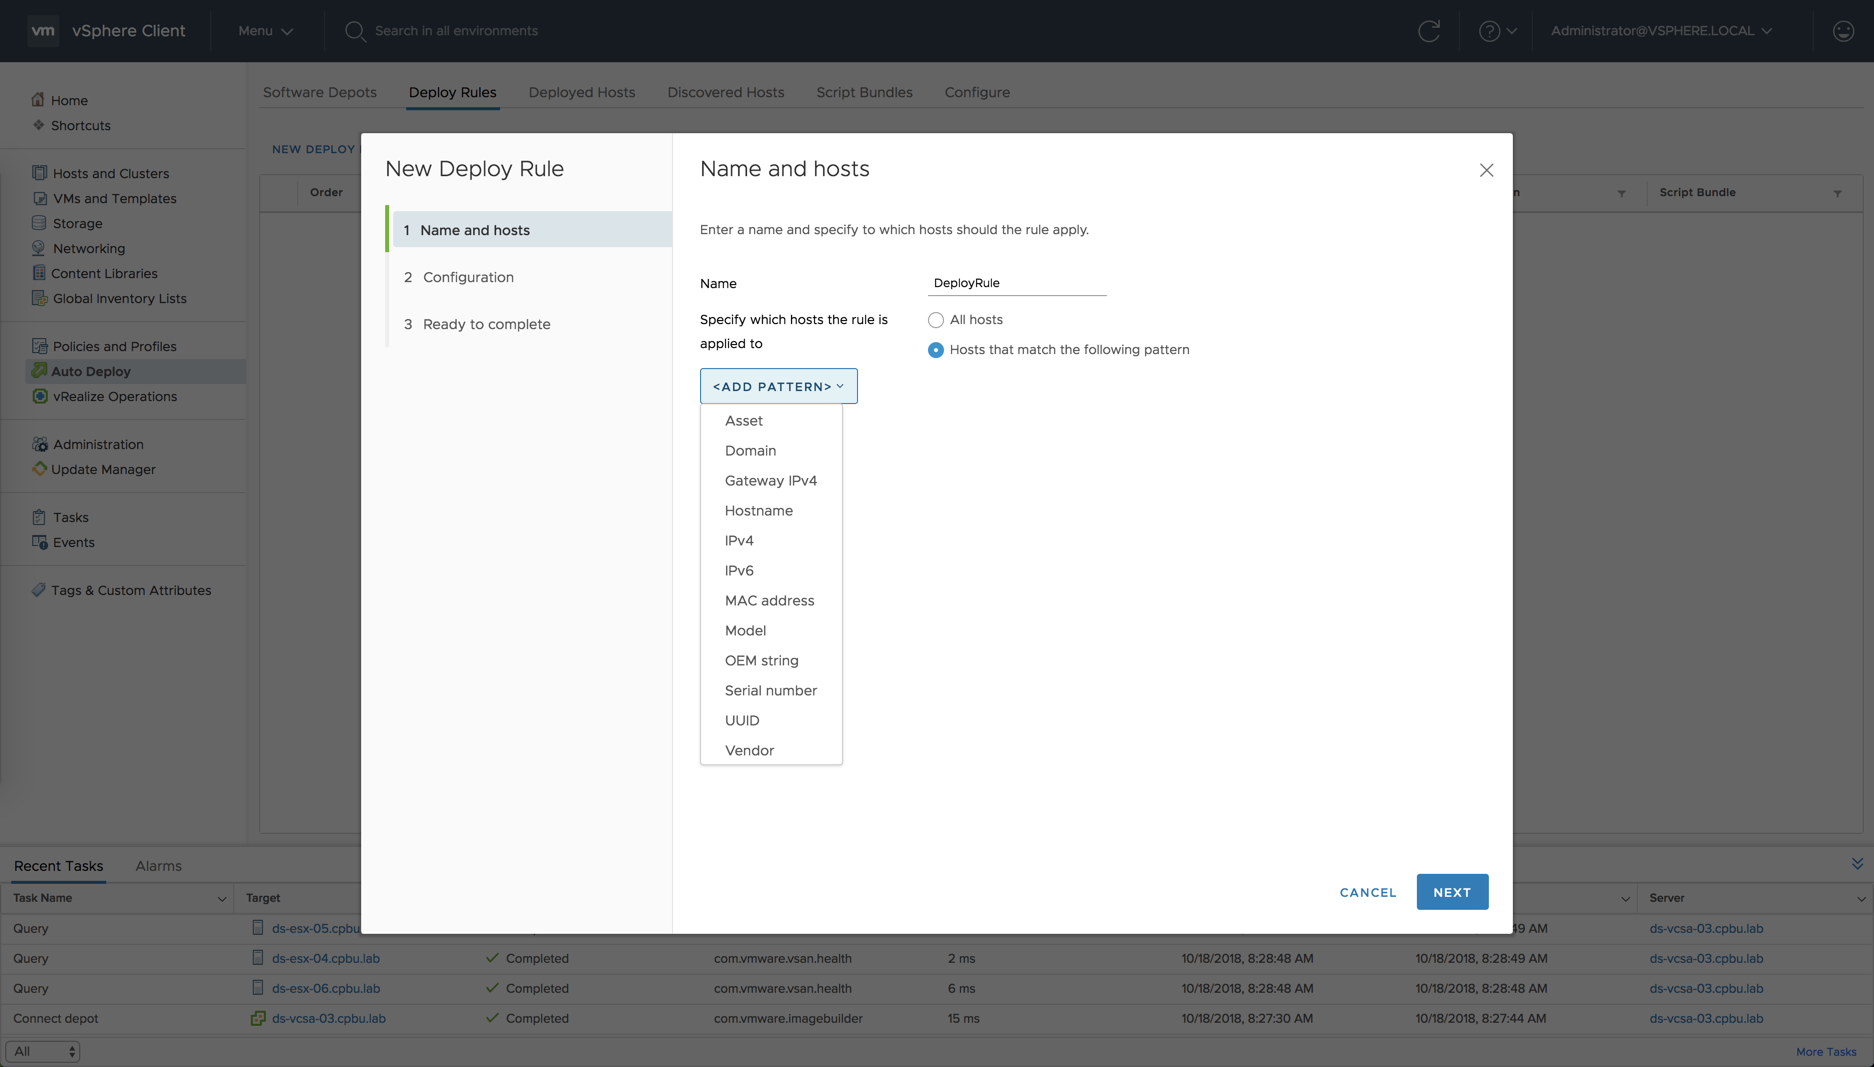Open Global Inventory Lists icon
Screen dimensions: 1874x1067
(x=39, y=298)
